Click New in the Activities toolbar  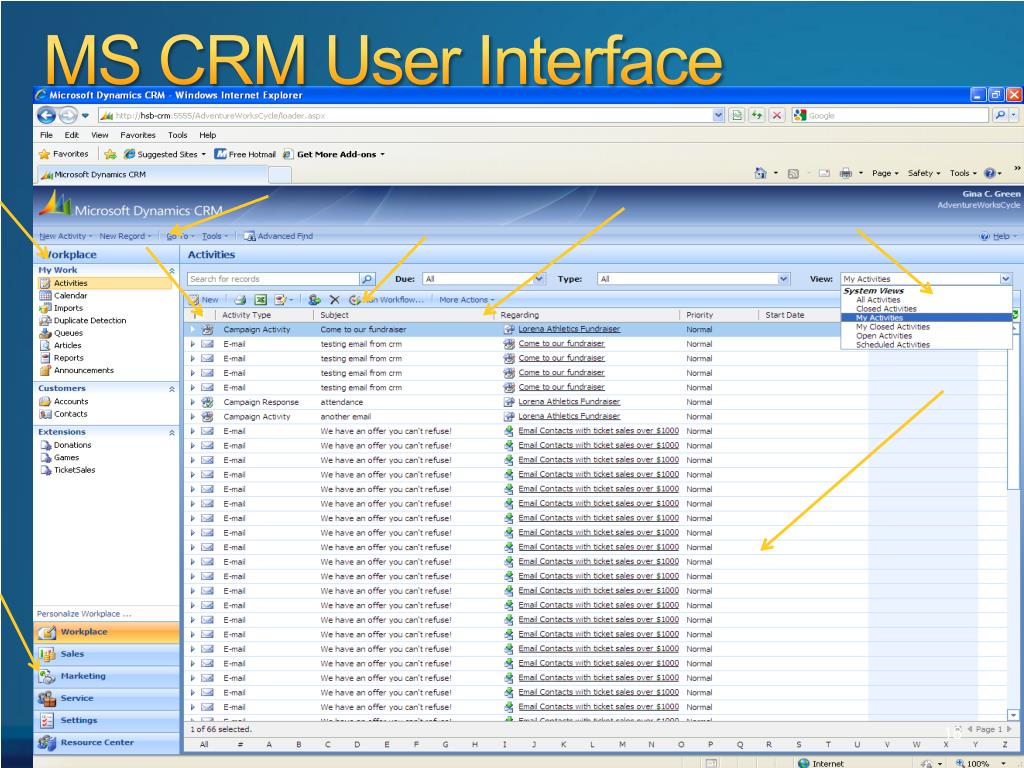tap(204, 300)
